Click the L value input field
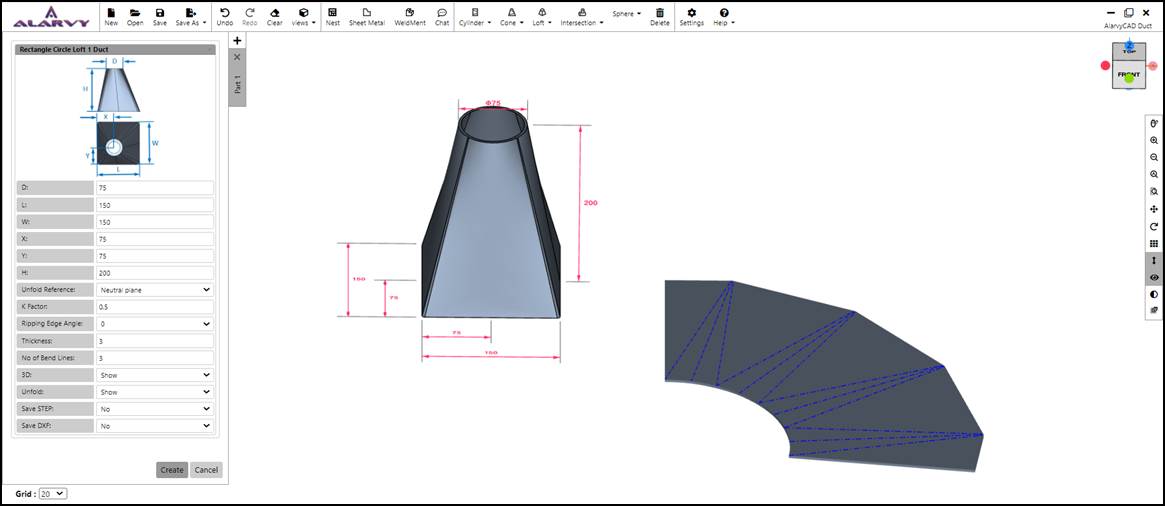Viewport: 1165px width, 506px height. click(155, 205)
